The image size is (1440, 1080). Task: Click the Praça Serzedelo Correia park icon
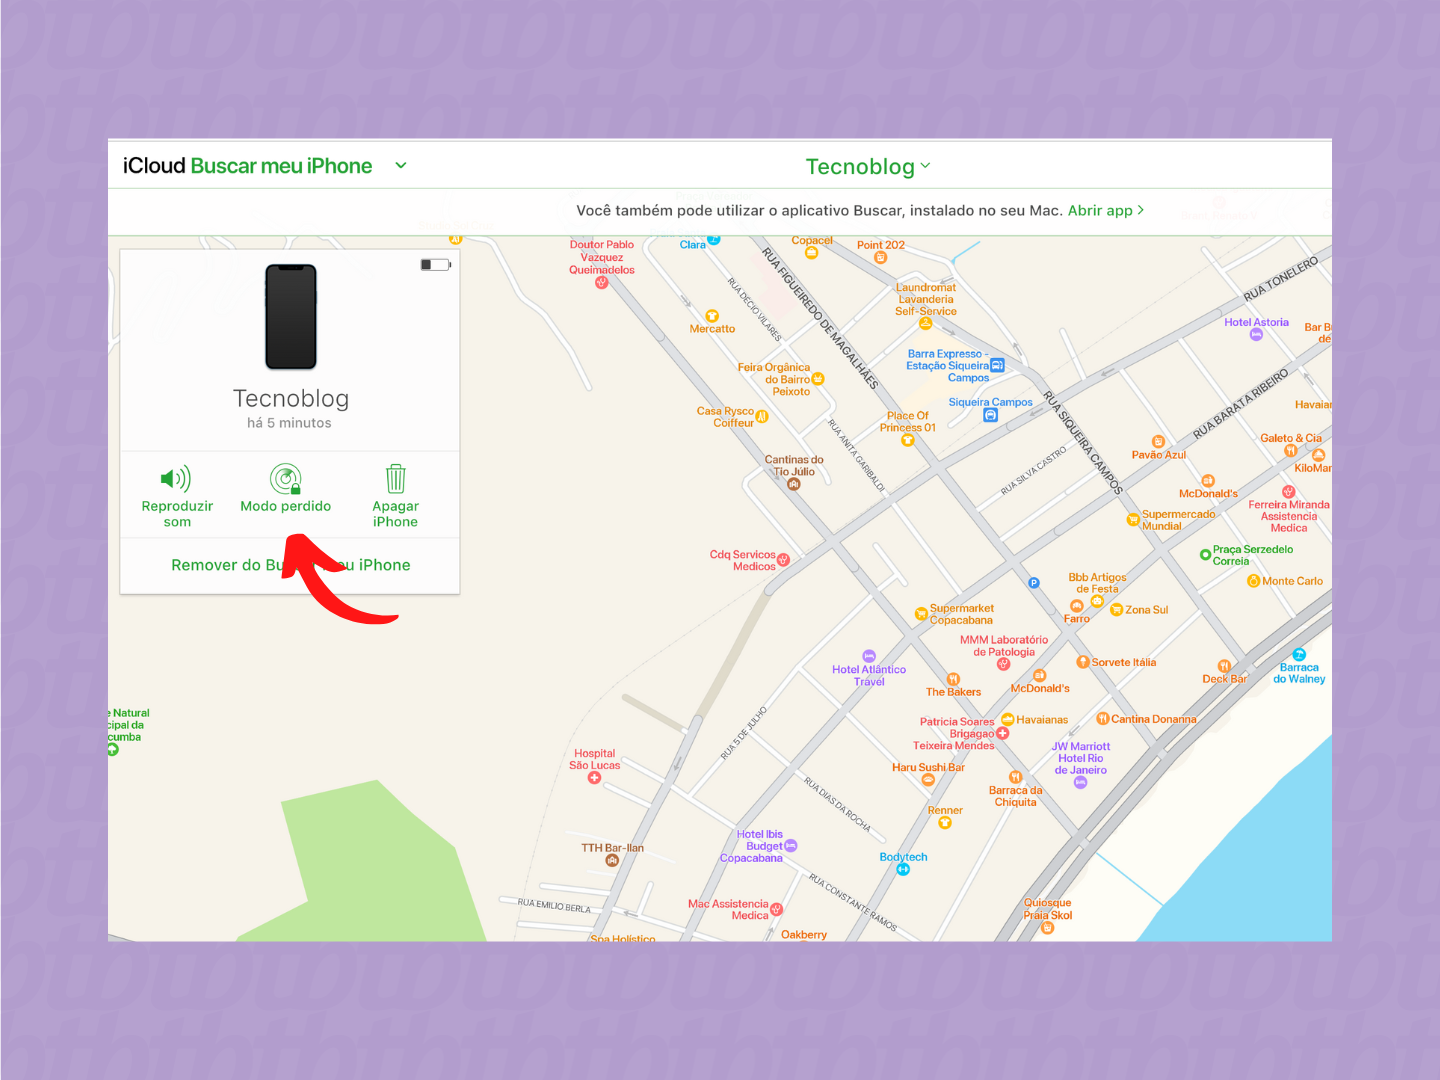[x=1205, y=554]
